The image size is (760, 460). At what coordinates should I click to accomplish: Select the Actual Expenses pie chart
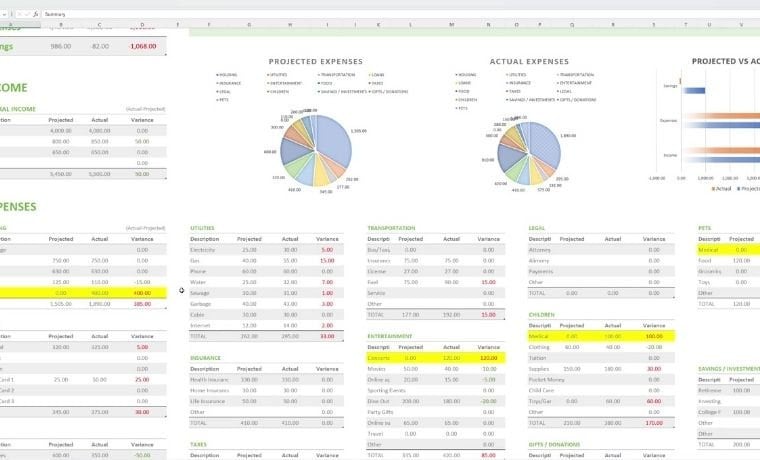(x=529, y=153)
